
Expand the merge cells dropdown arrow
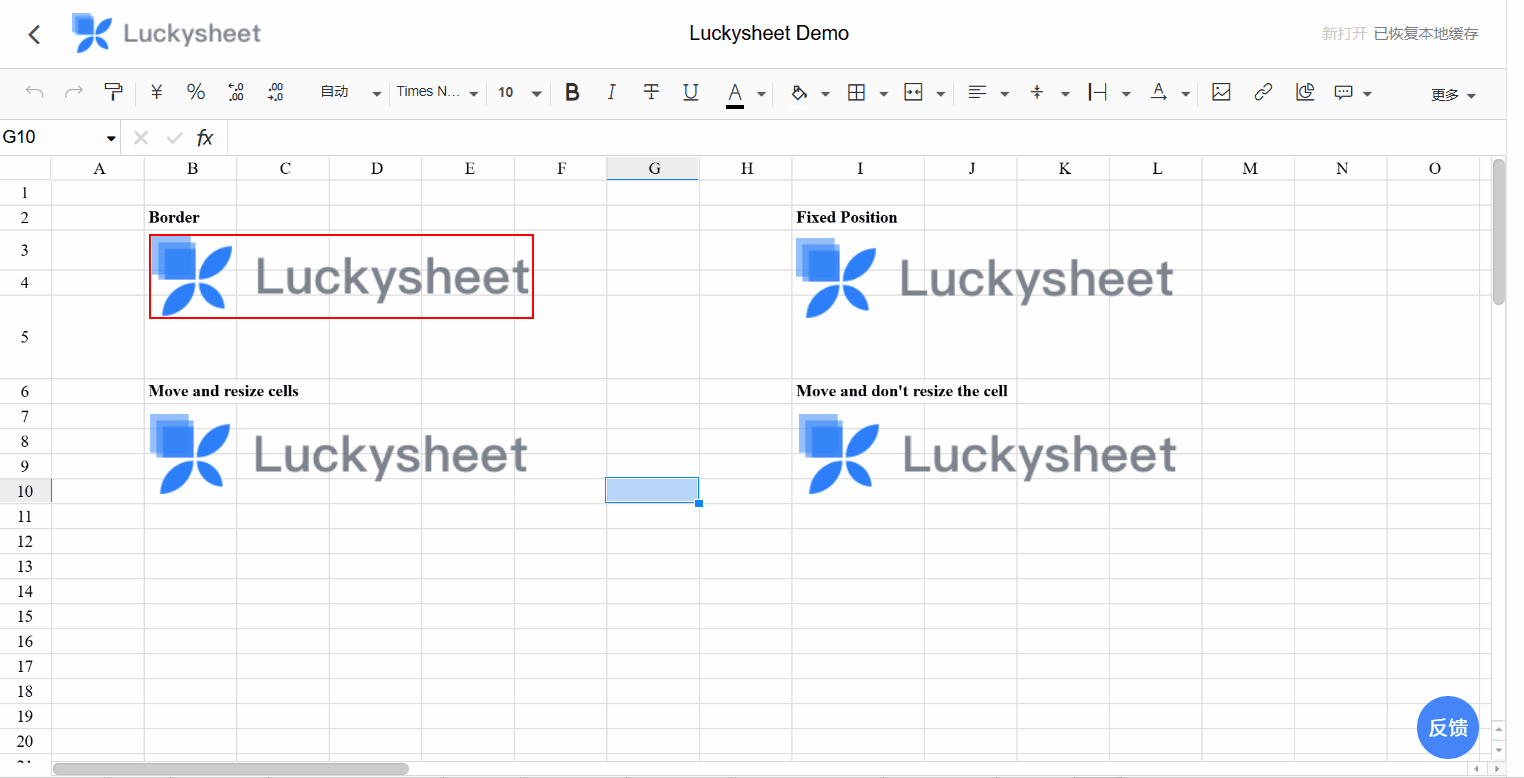point(940,94)
